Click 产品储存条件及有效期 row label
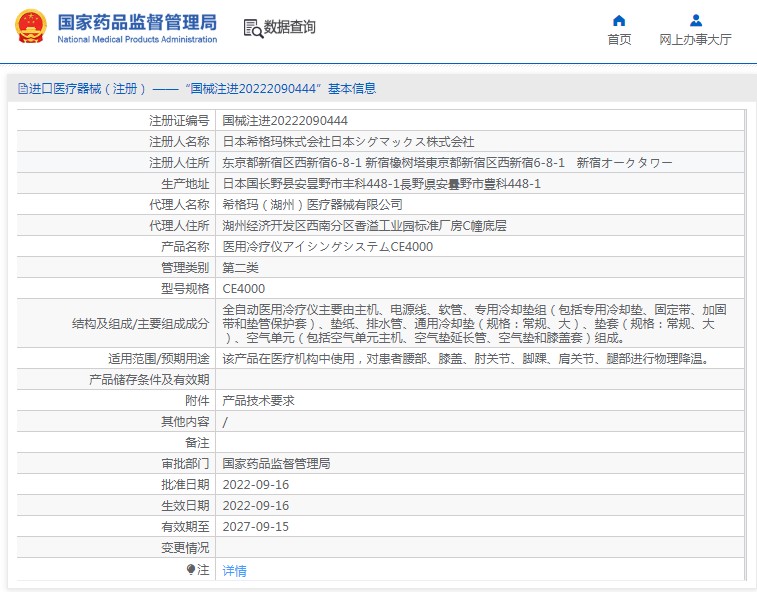The width and height of the screenshot is (757, 592). (149, 380)
